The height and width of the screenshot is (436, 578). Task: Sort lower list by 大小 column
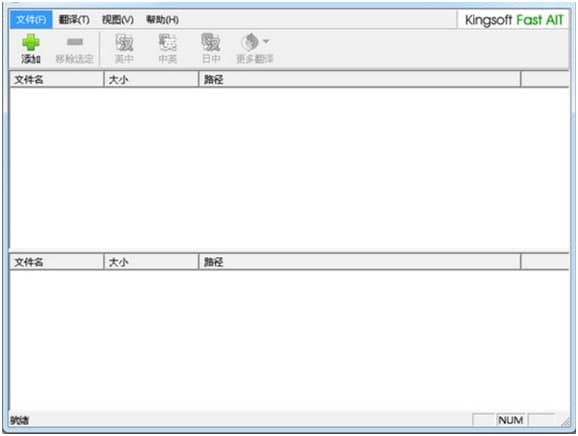pos(151,262)
